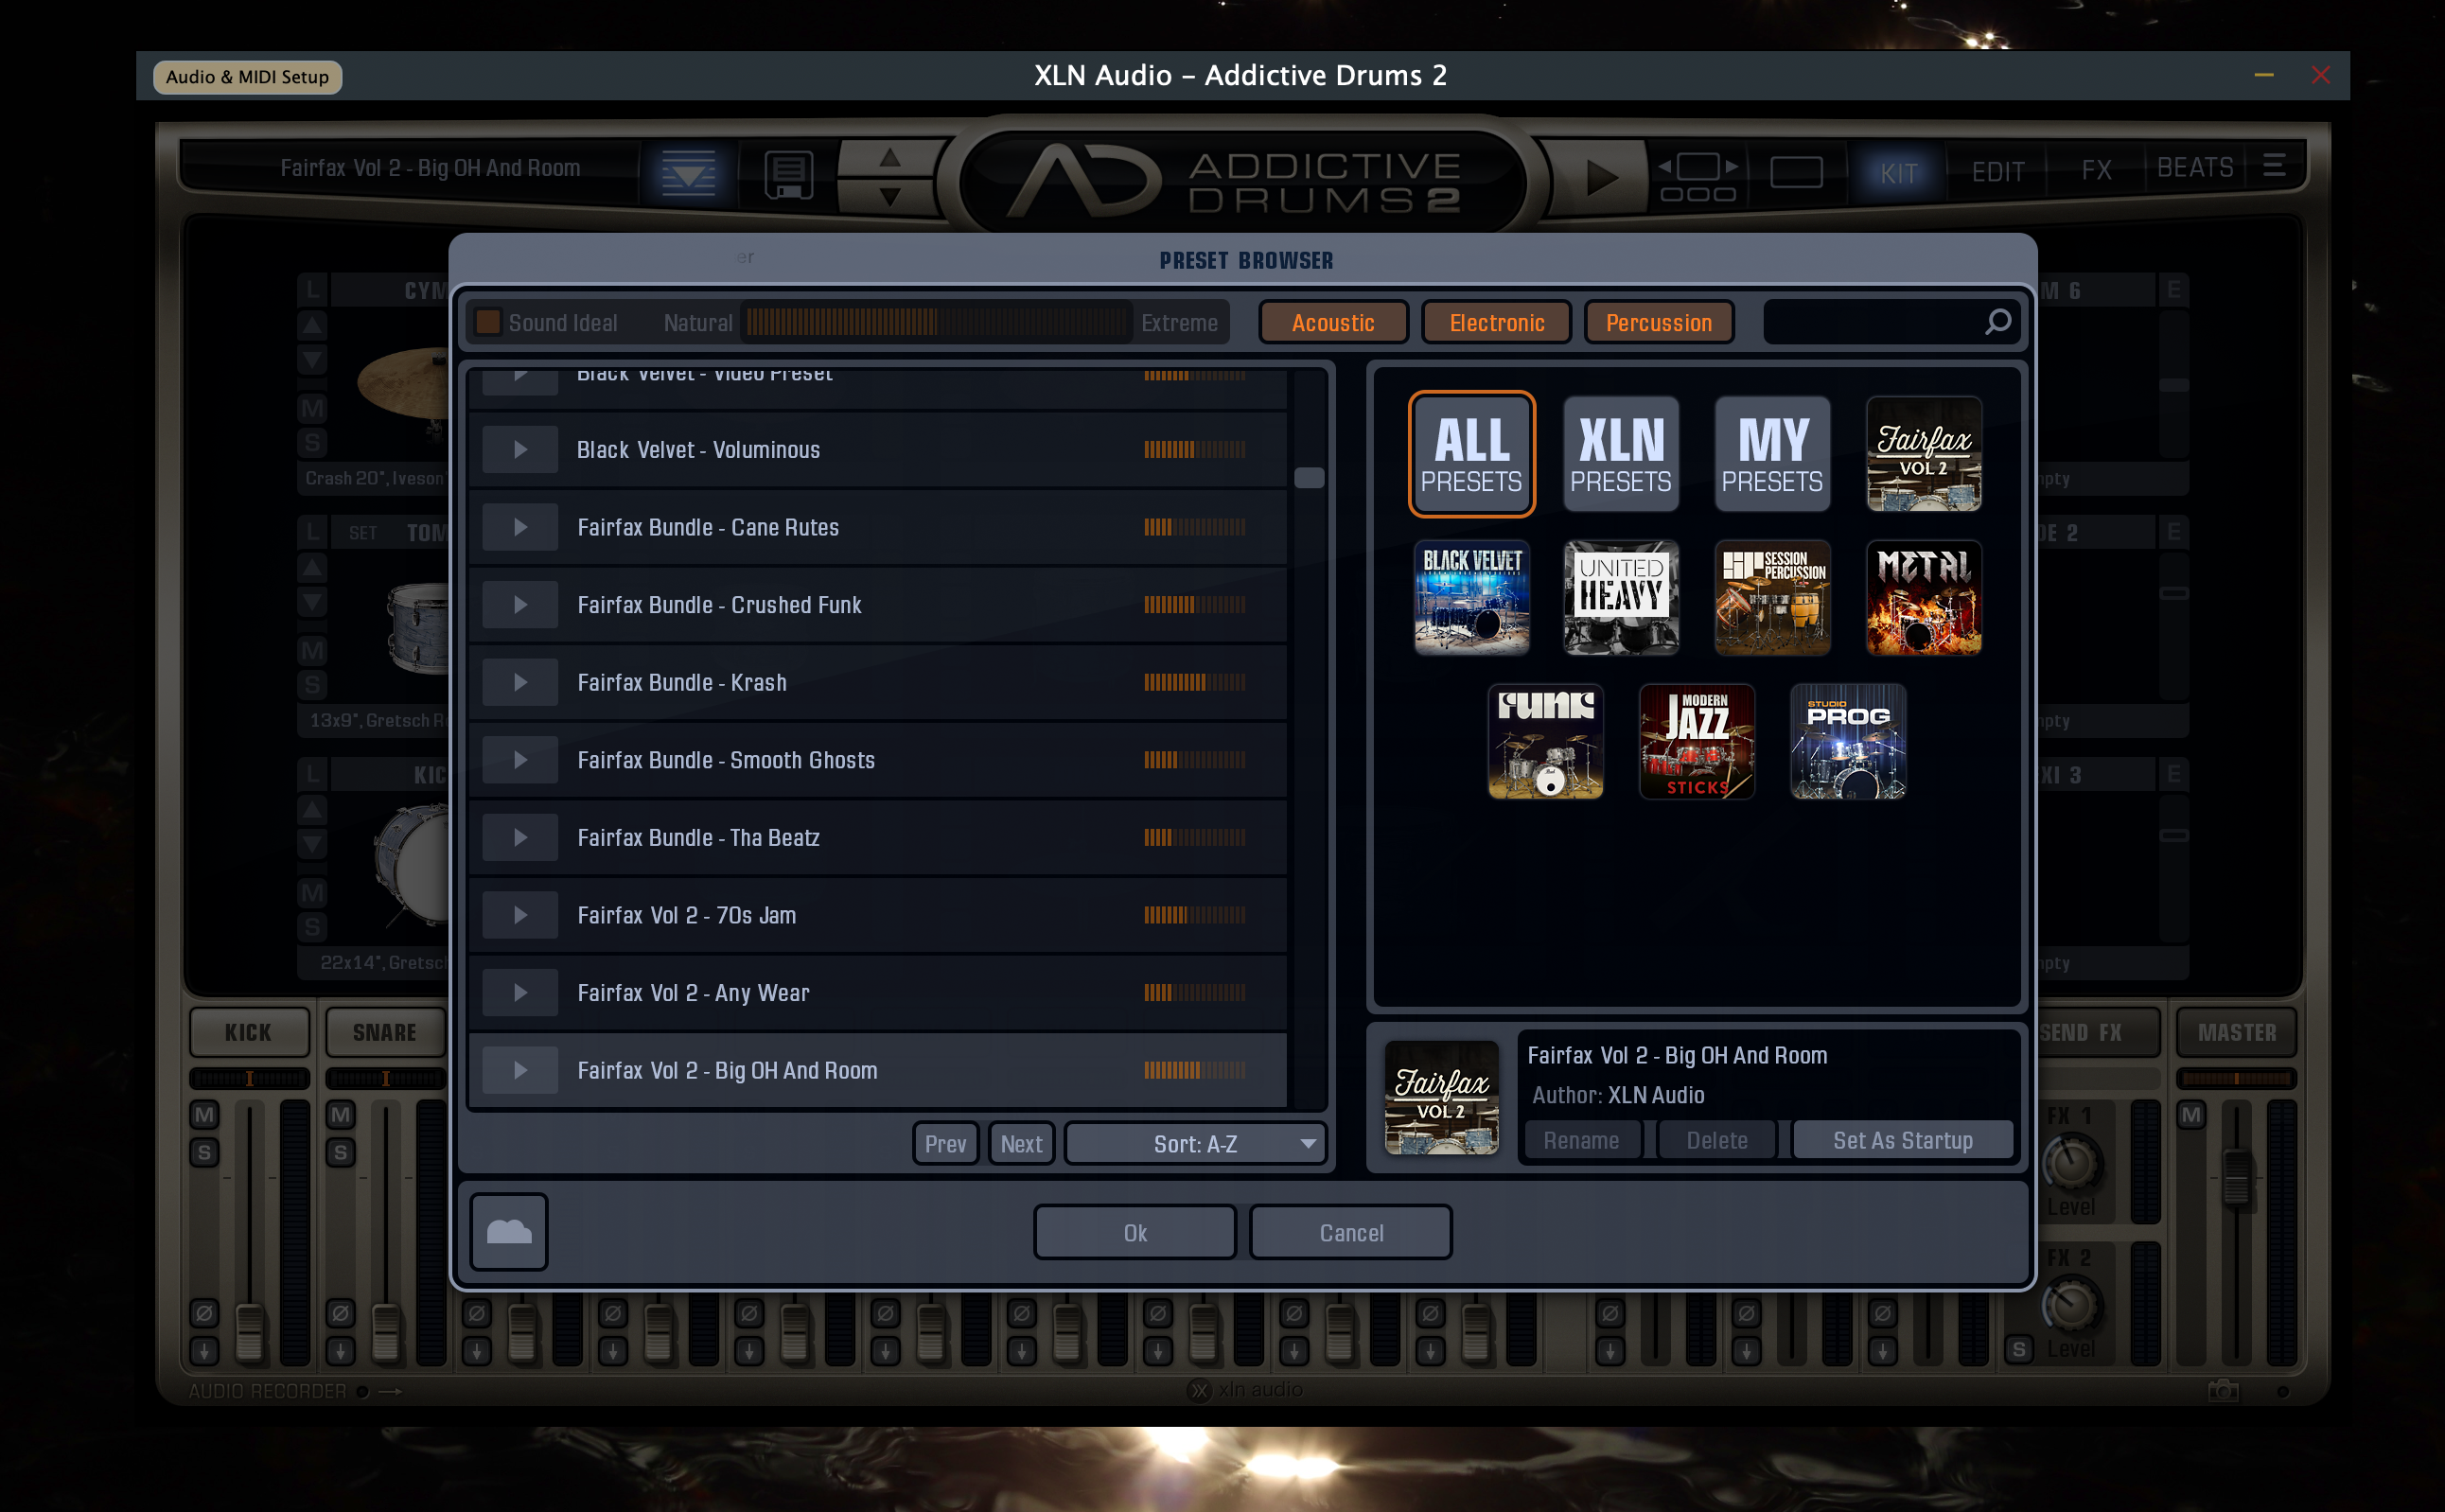Screen dimensions: 2445x1512
Task: Open the cloud button in preset browser
Action: [x=508, y=1232]
